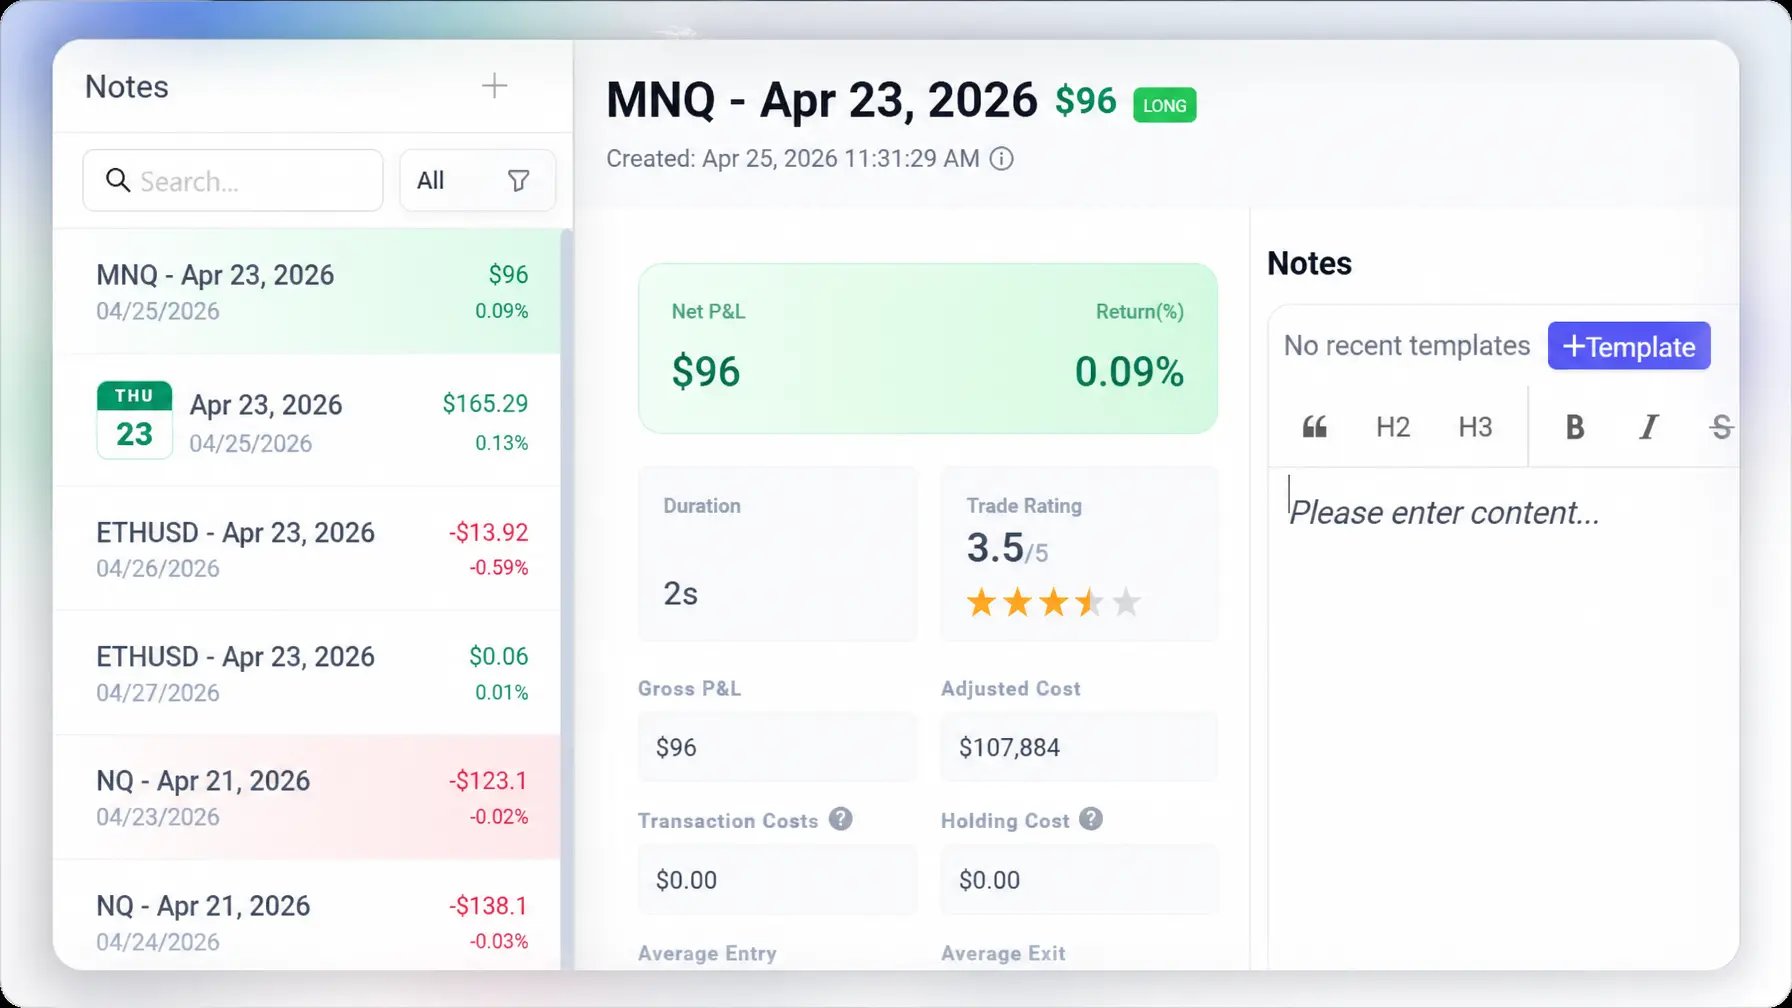
Task: Click the Notes sidebar heading
Action: 127,87
